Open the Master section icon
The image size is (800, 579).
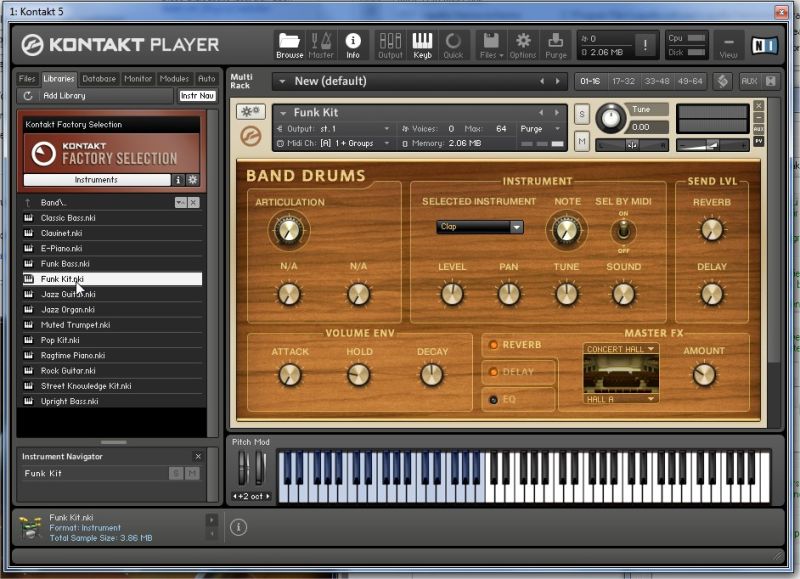321,44
